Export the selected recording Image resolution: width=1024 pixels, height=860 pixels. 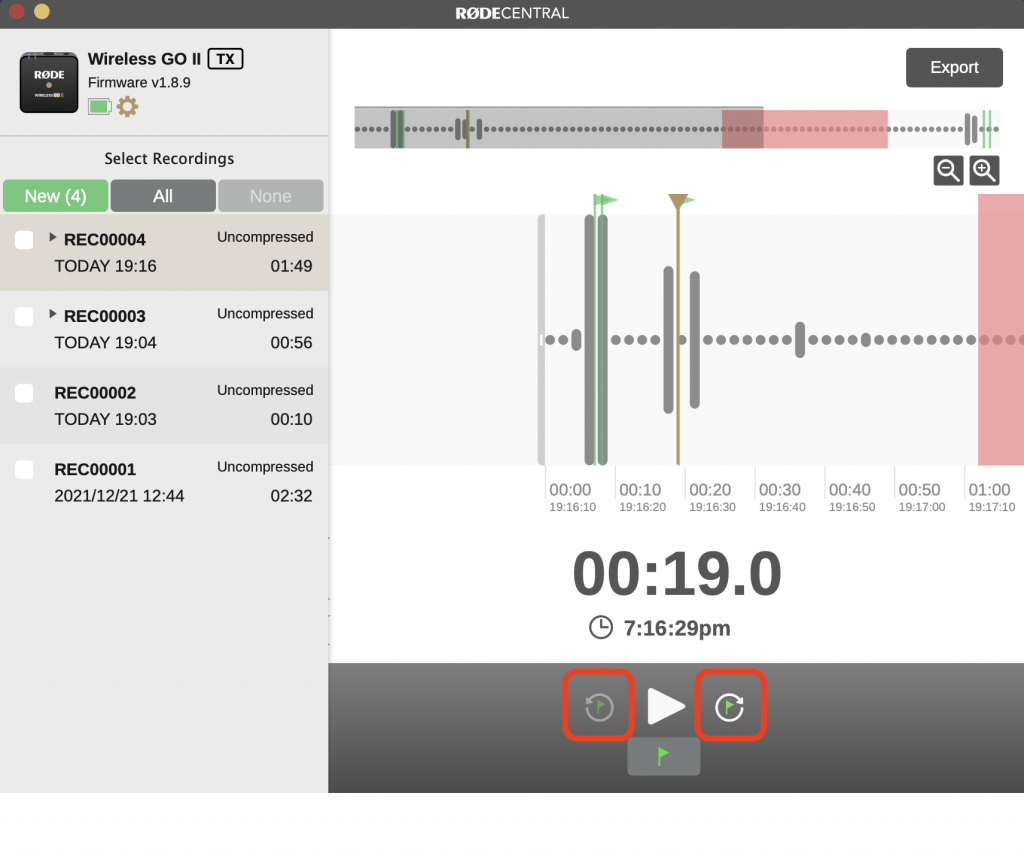954,67
